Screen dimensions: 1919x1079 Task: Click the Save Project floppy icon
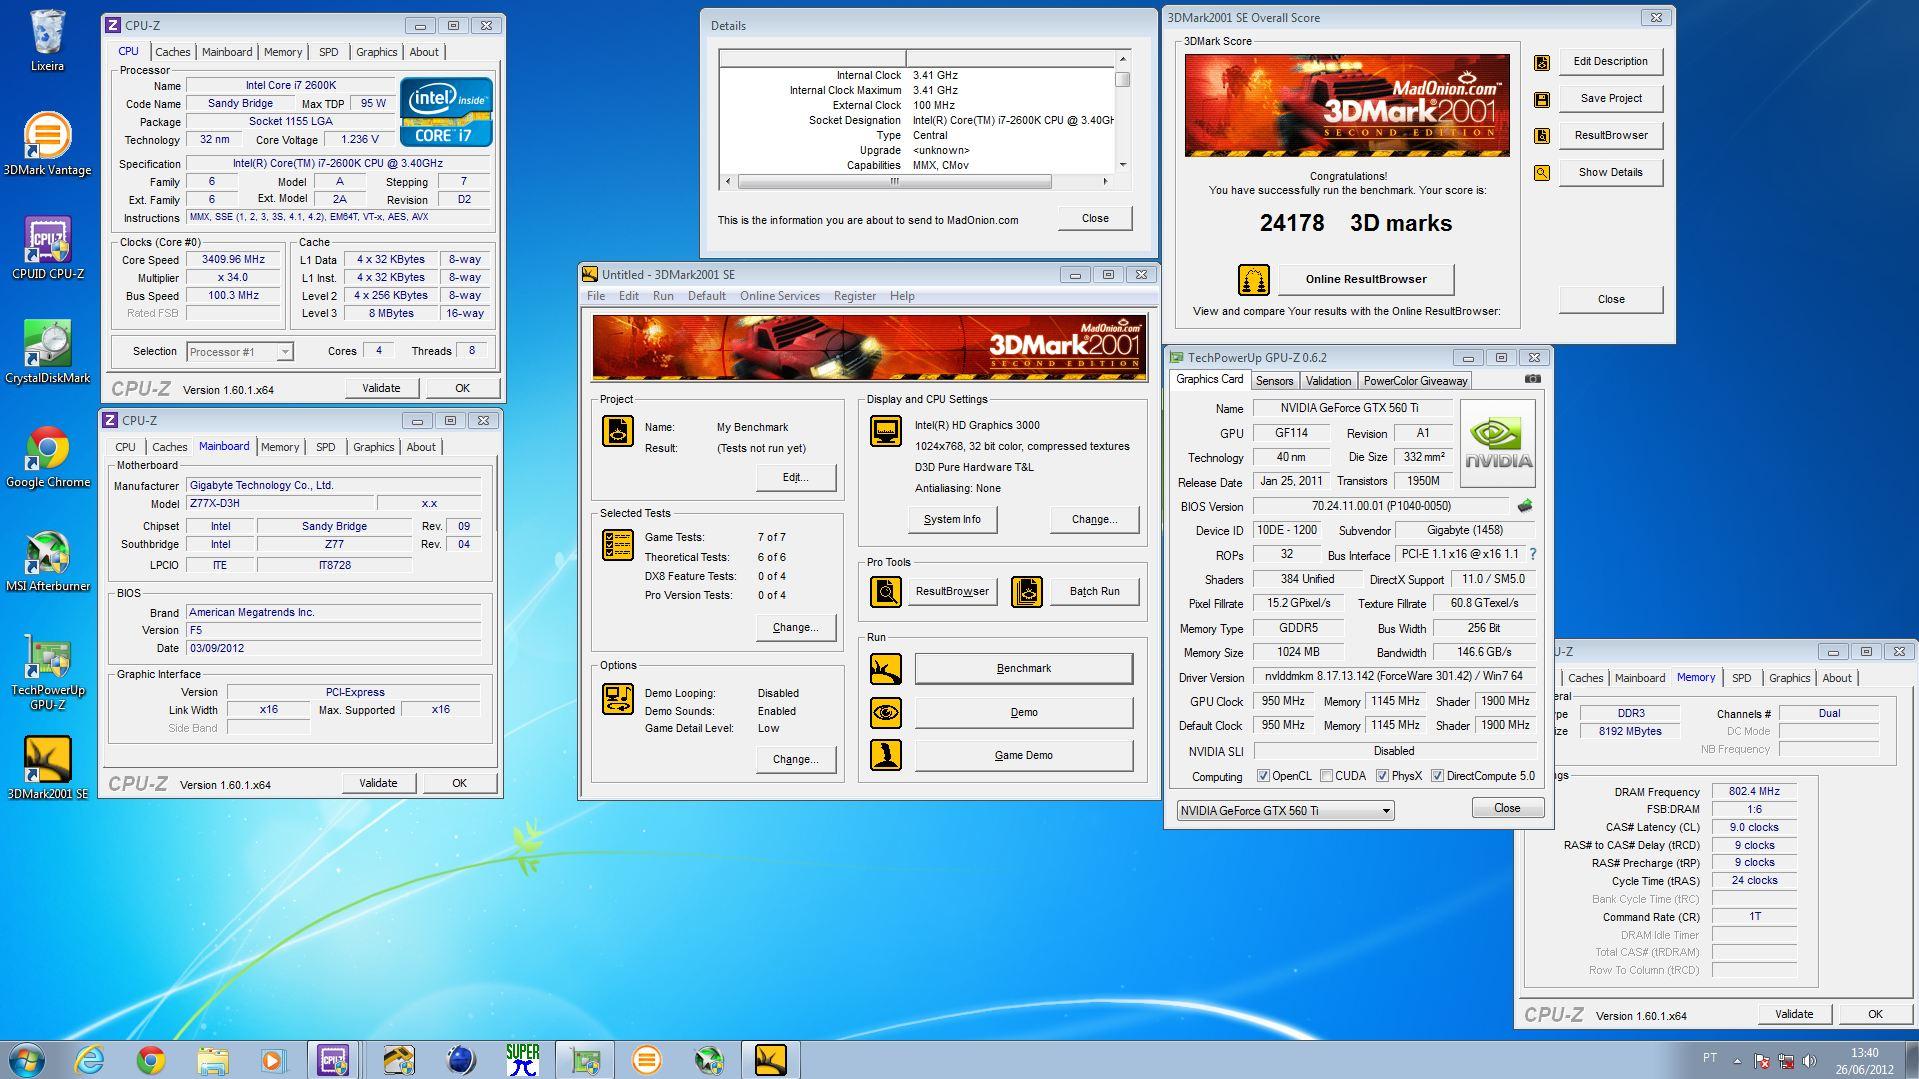pyautogui.click(x=1541, y=99)
